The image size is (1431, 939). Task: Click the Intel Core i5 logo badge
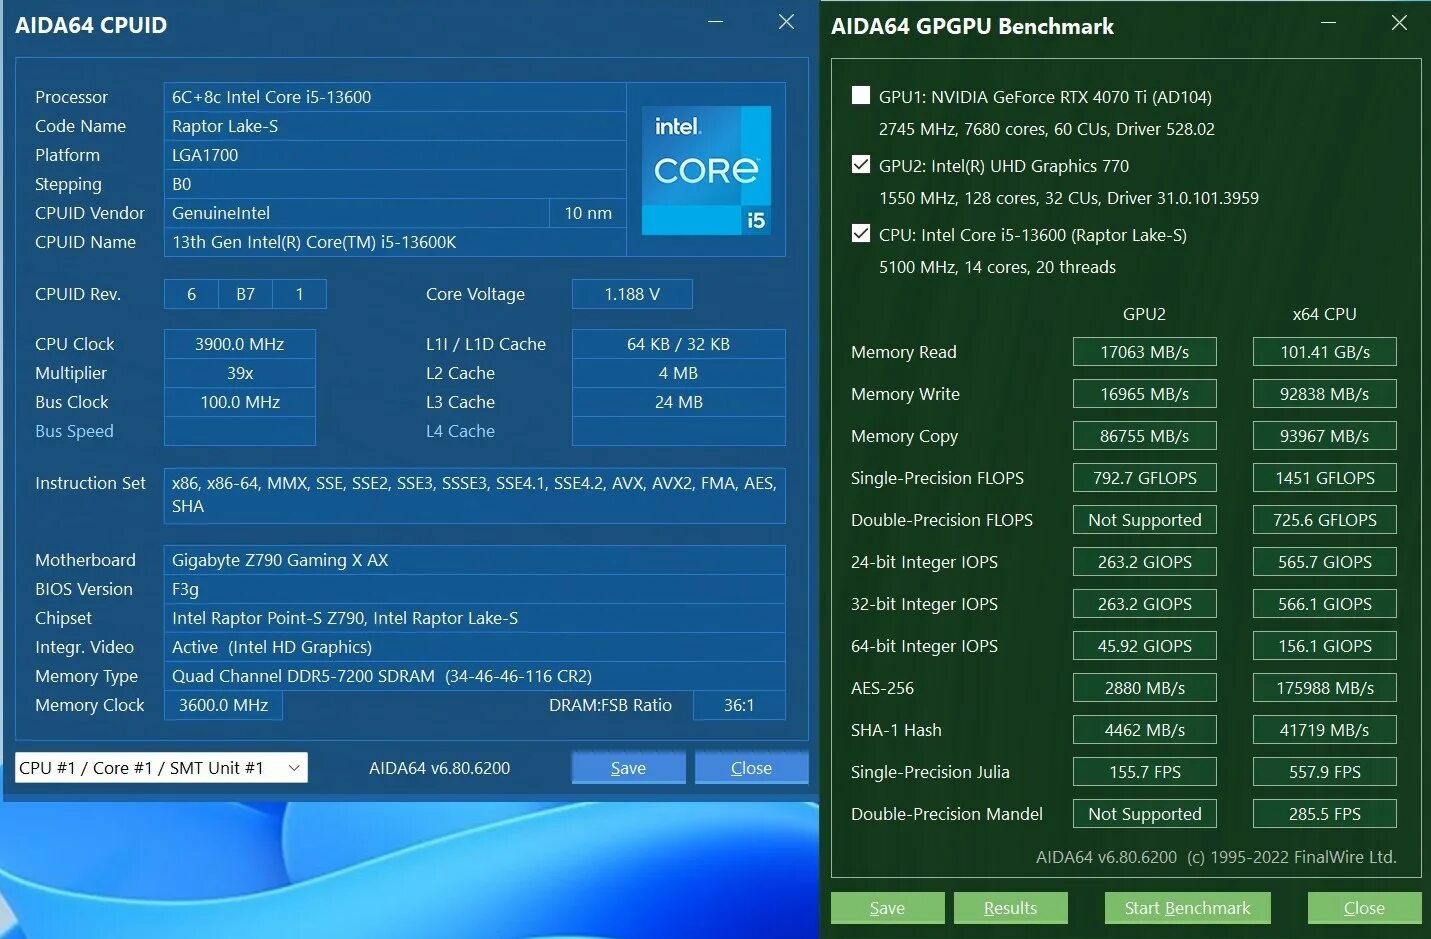click(x=706, y=170)
